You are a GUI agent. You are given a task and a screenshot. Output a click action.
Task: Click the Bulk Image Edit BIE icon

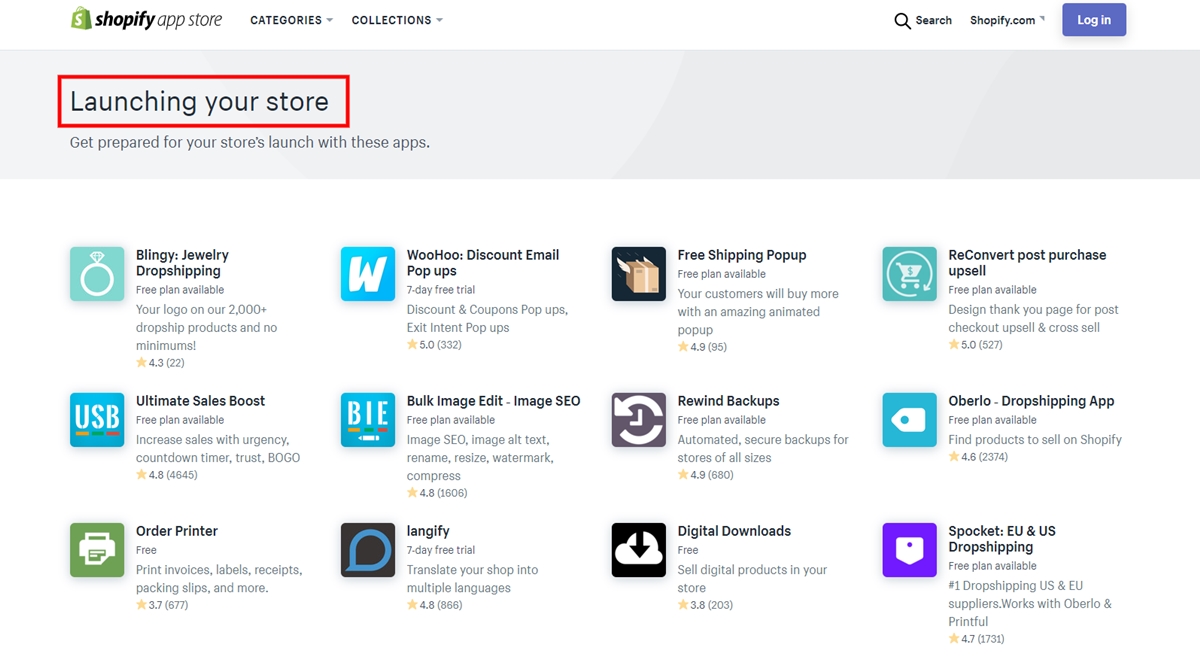click(368, 420)
